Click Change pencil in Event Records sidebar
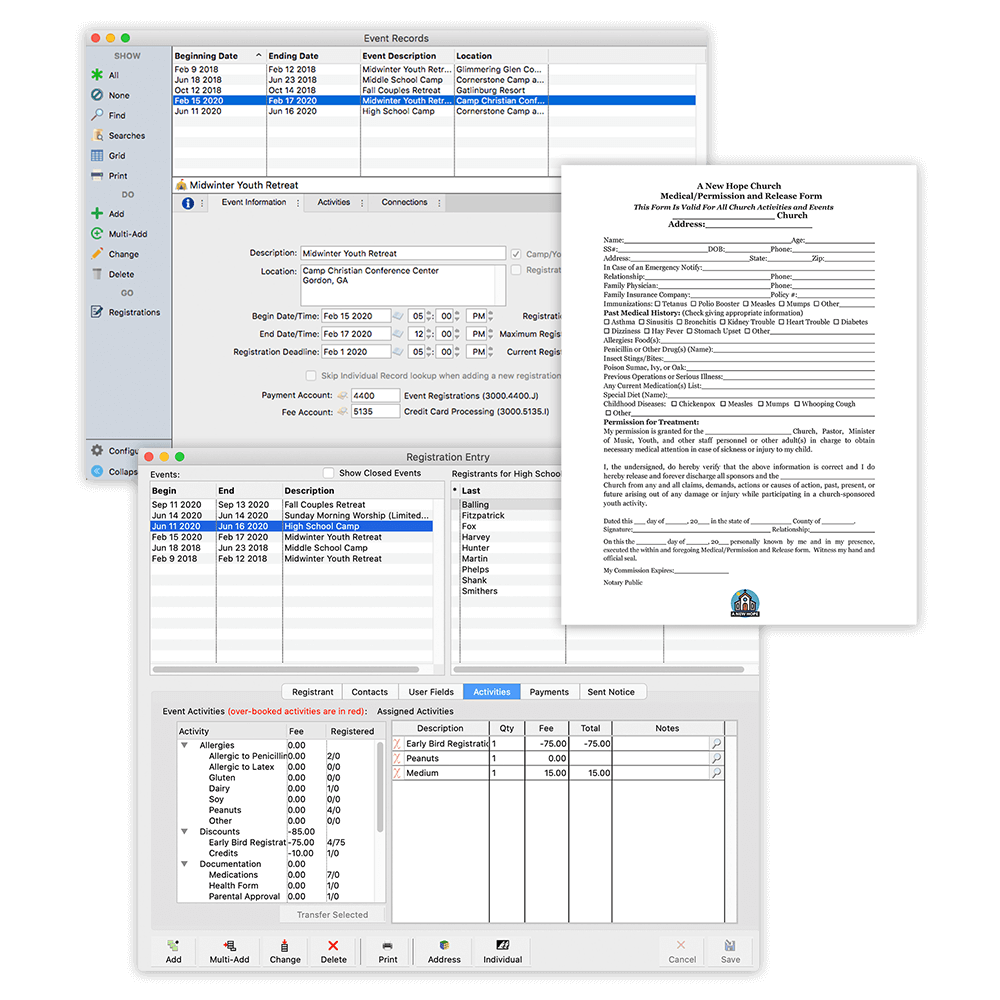Image resolution: width=1000 pixels, height=1000 pixels. pyautogui.click(x=115, y=254)
